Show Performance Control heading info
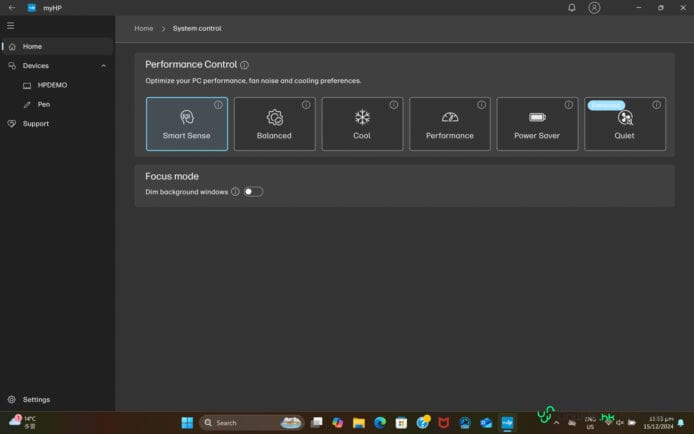Image resolution: width=694 pixels, height=434 pixels. click(244, 65)
